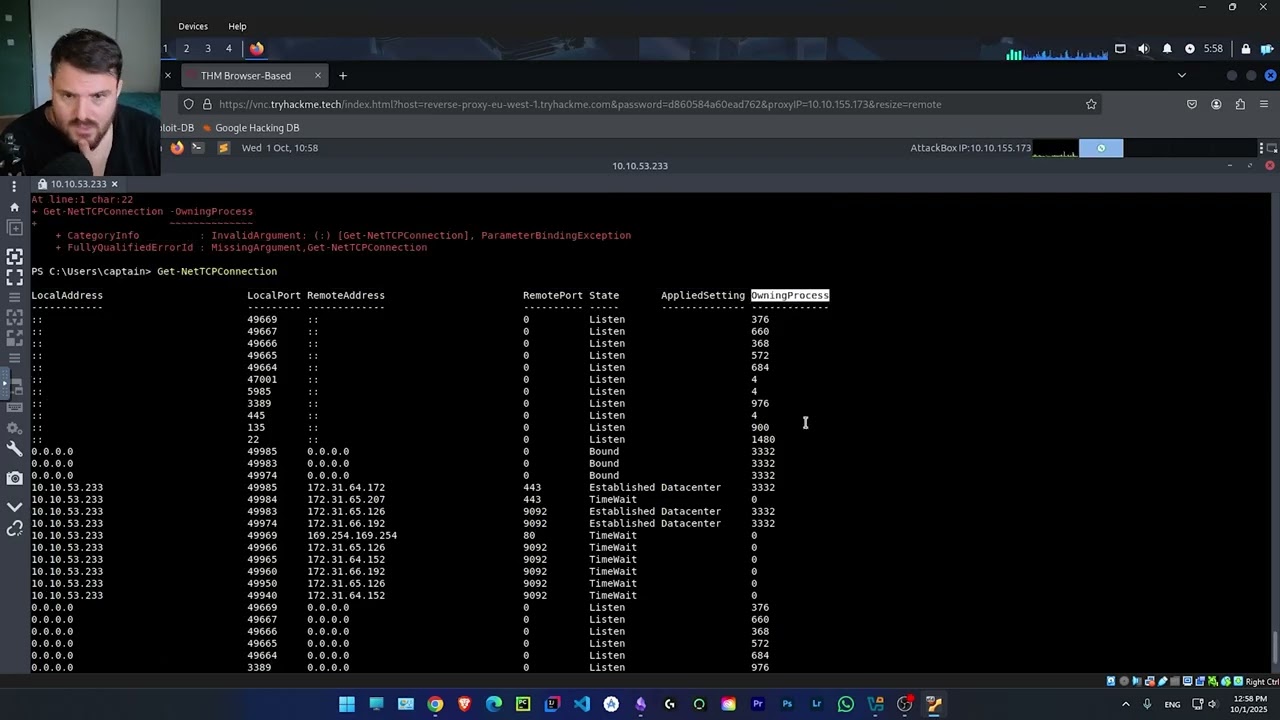Select the 10.10.53.233 Remmina connection tab
This screenshot has height=720, width=1280.
coord(77,184)
